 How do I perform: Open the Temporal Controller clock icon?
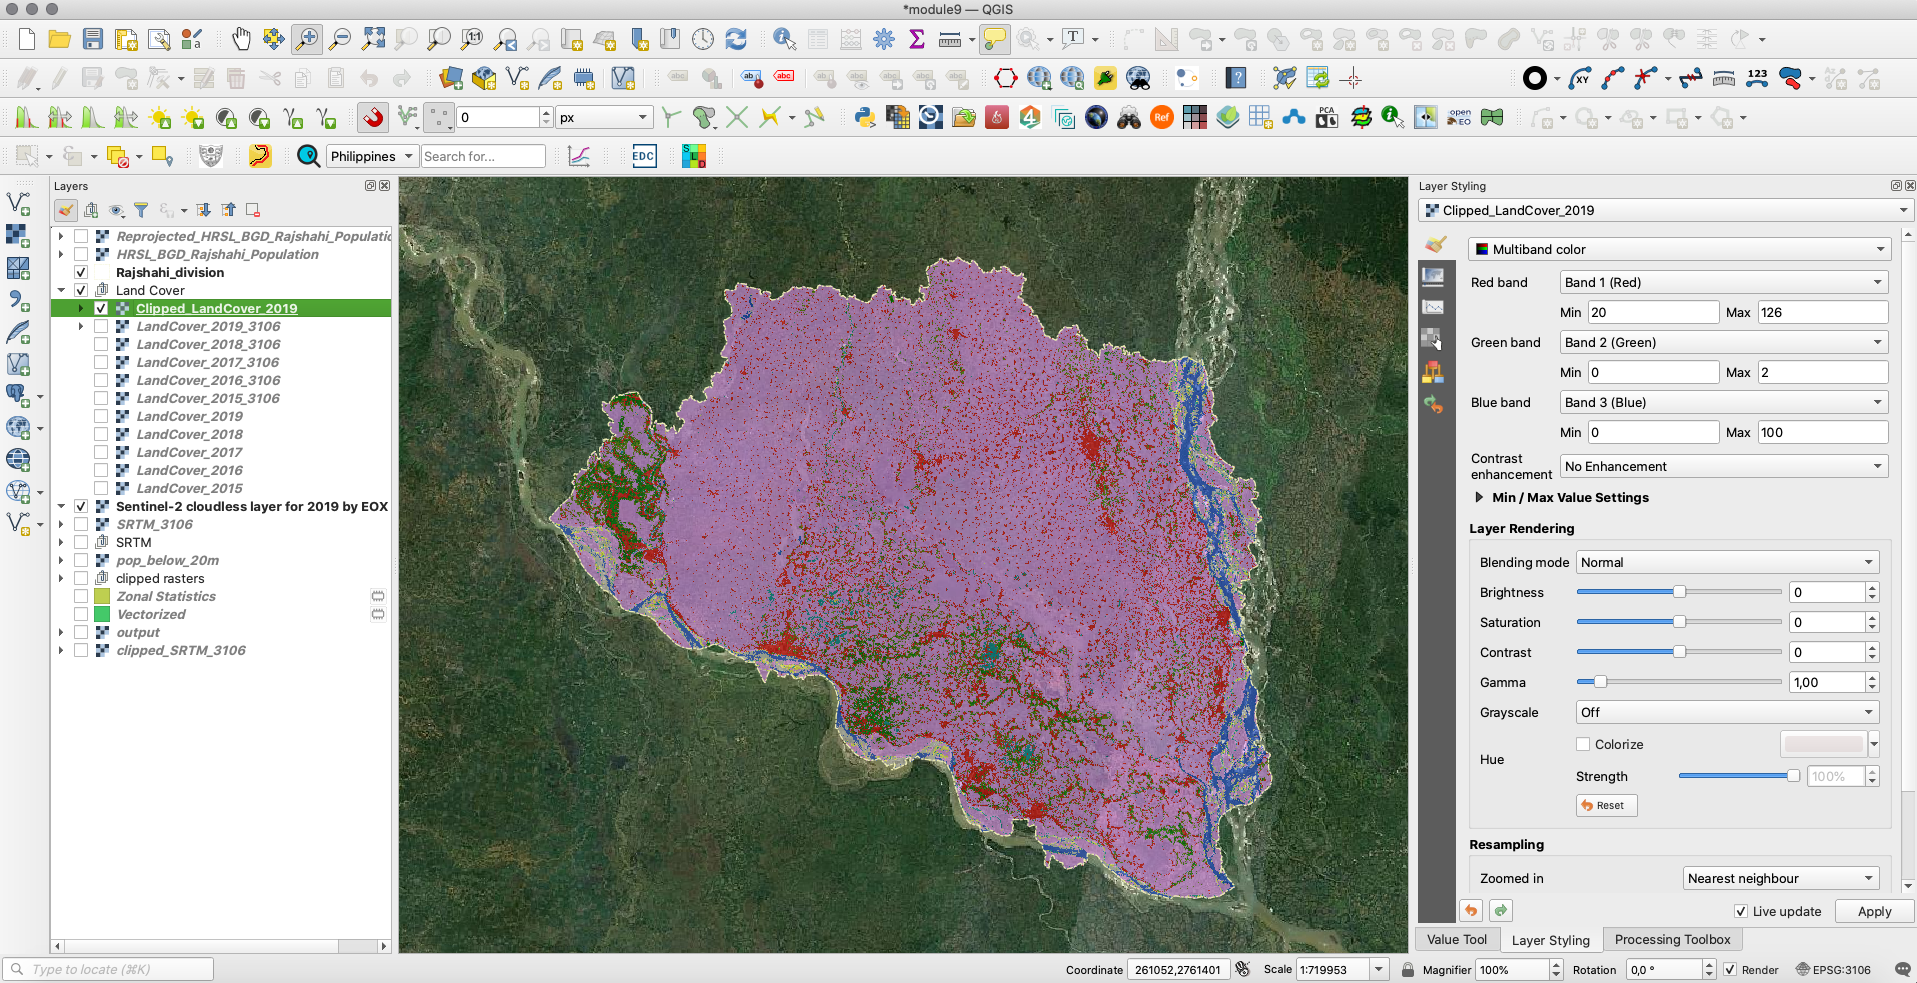pos(703,39)
